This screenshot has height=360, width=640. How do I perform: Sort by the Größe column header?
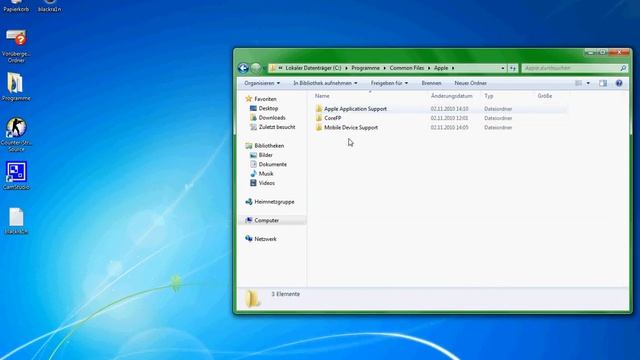point(544,96)
